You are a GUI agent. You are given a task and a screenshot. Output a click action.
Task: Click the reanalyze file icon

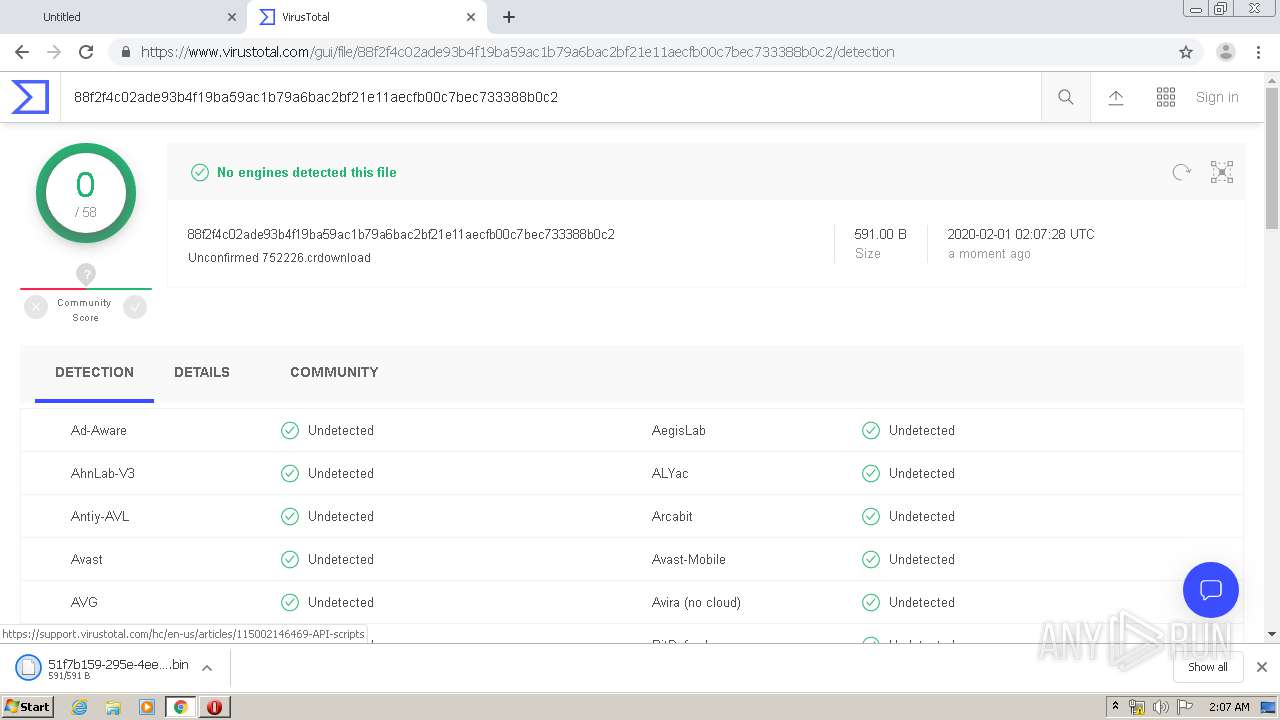pos(1182,172)
